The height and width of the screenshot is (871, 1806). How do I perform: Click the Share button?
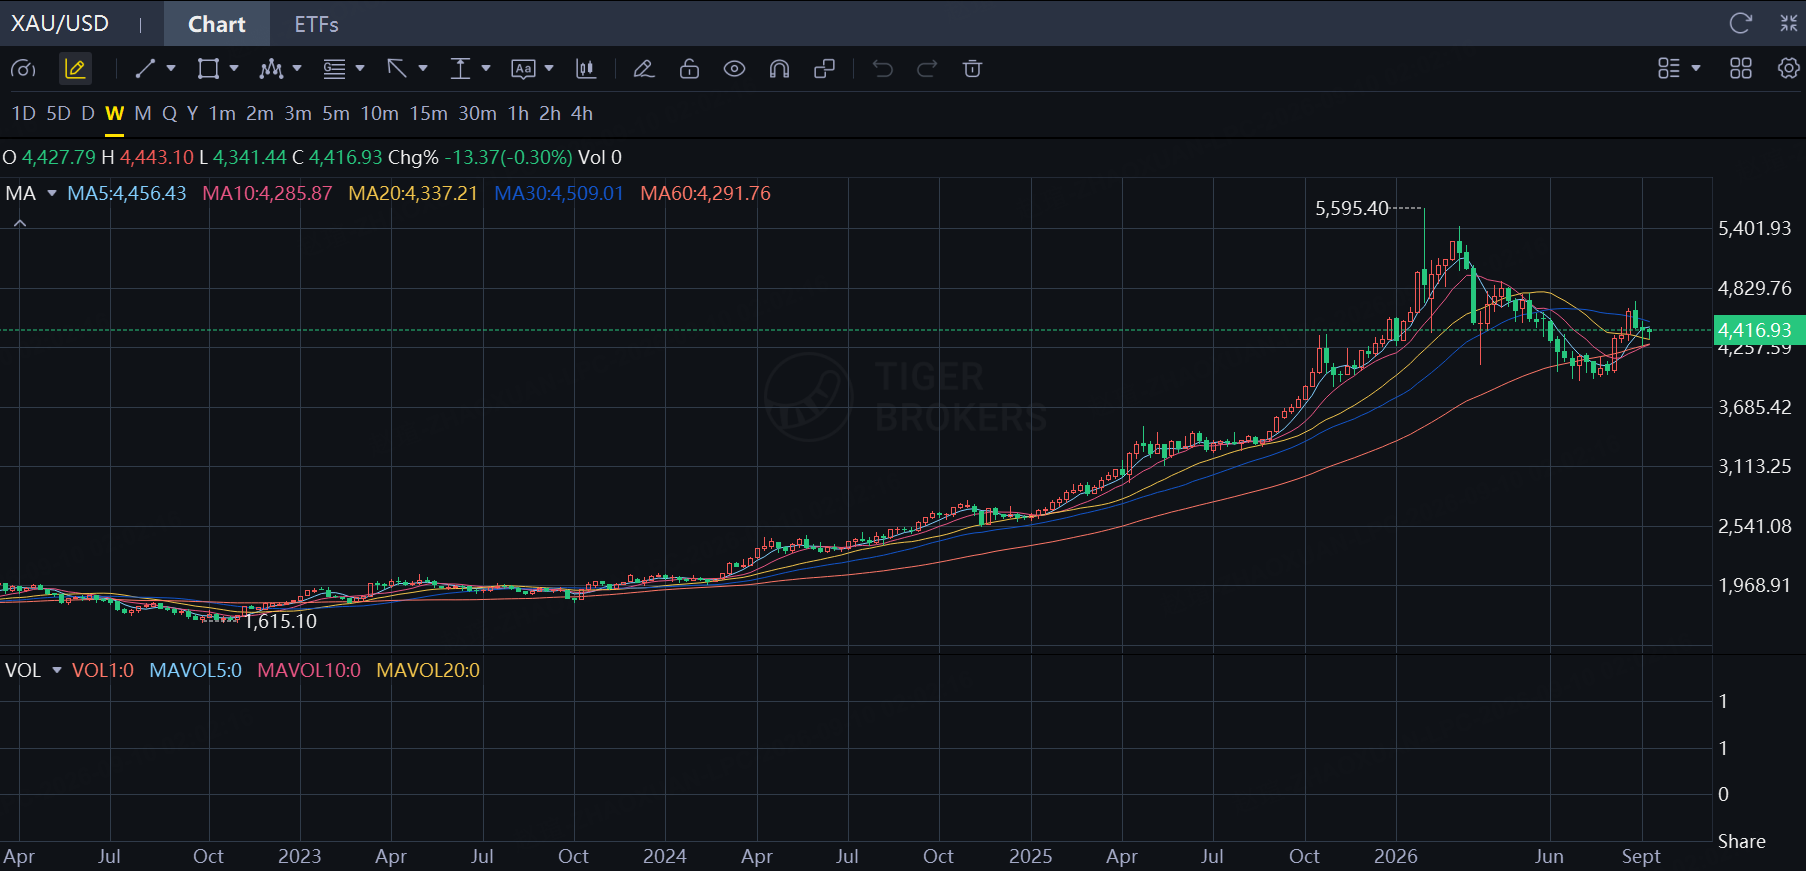1741,841
